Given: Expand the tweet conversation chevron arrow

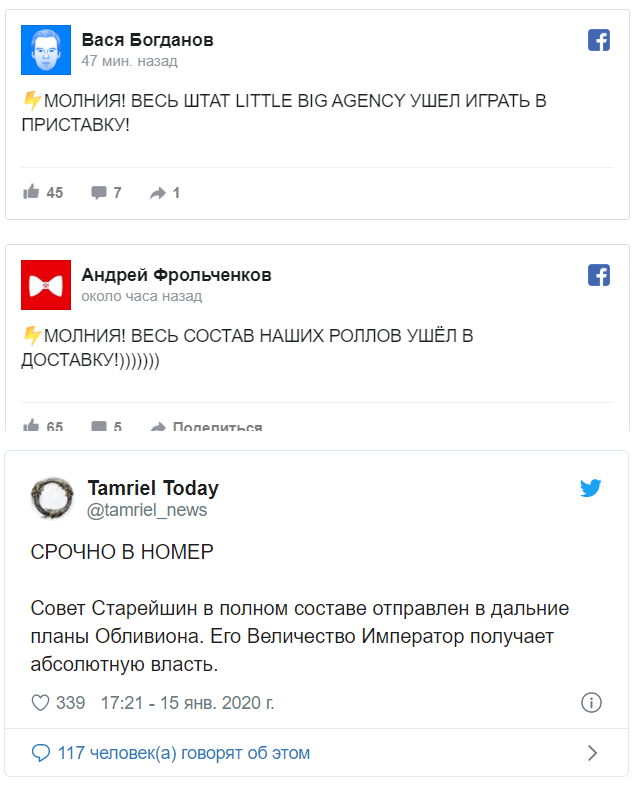Looking at the screenshot, I should click(x=592, y=753).
